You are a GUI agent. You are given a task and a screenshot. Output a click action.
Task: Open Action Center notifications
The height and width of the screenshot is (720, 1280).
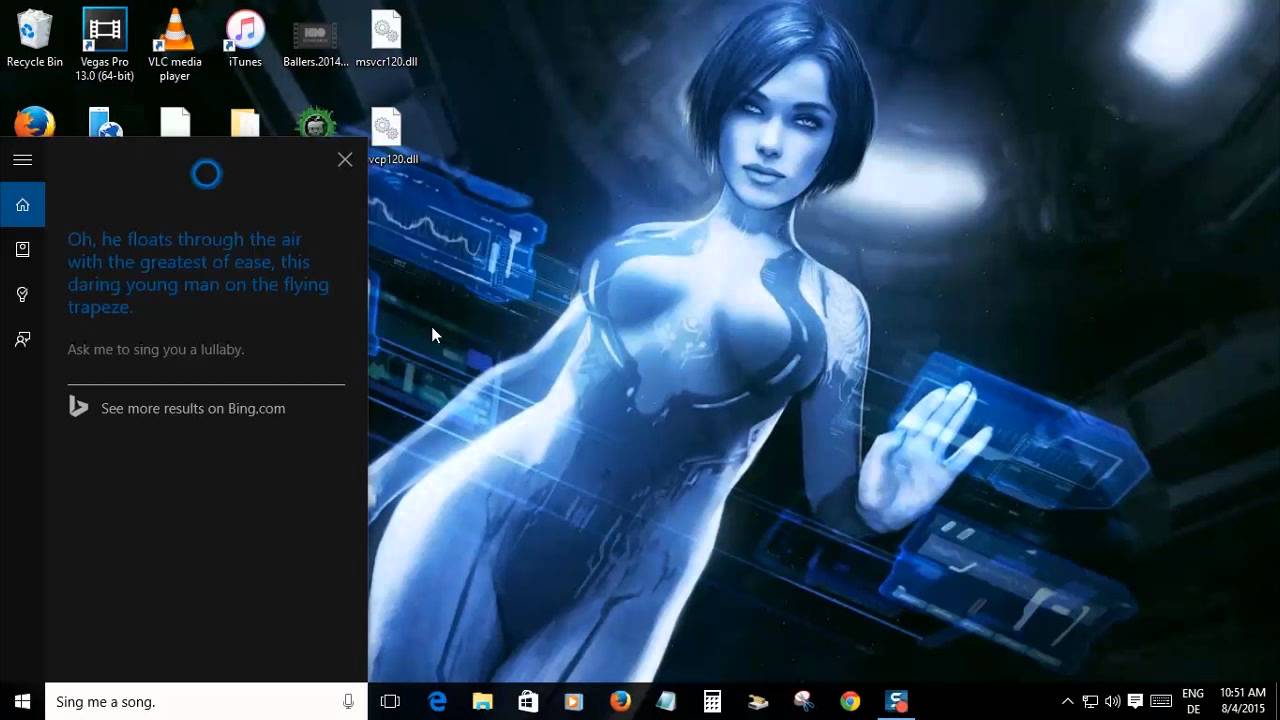tap(1135, 701)
